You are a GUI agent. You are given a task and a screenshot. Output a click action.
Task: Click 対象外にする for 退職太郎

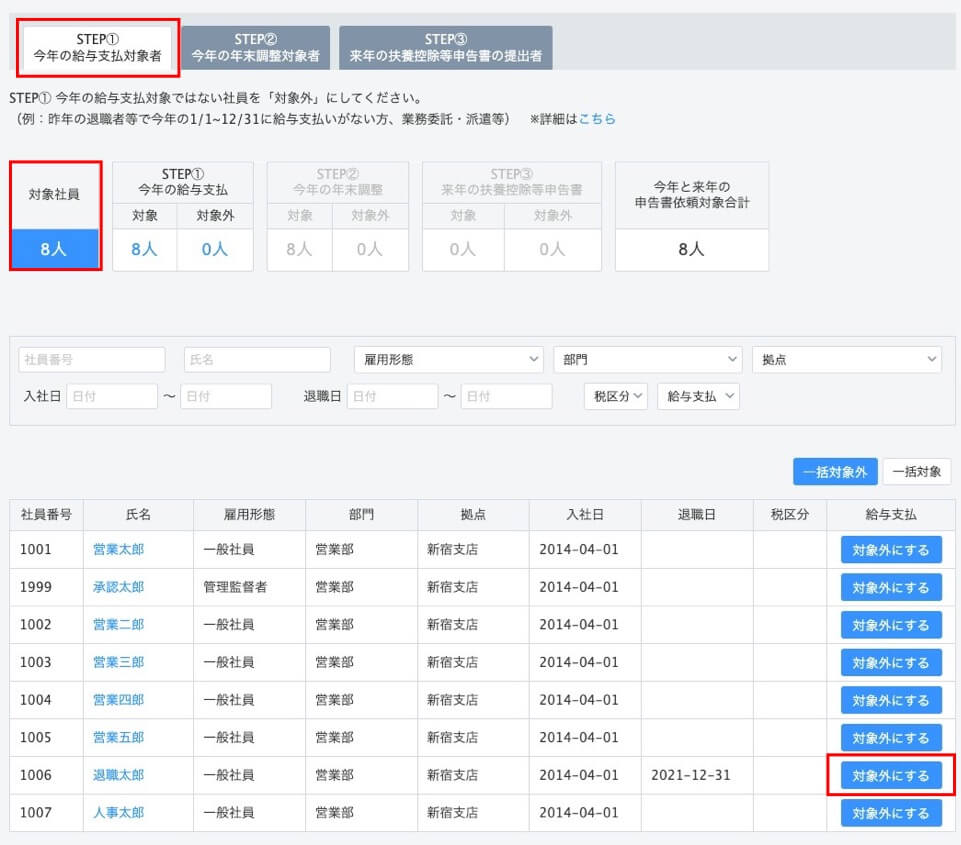coord(890,775)
